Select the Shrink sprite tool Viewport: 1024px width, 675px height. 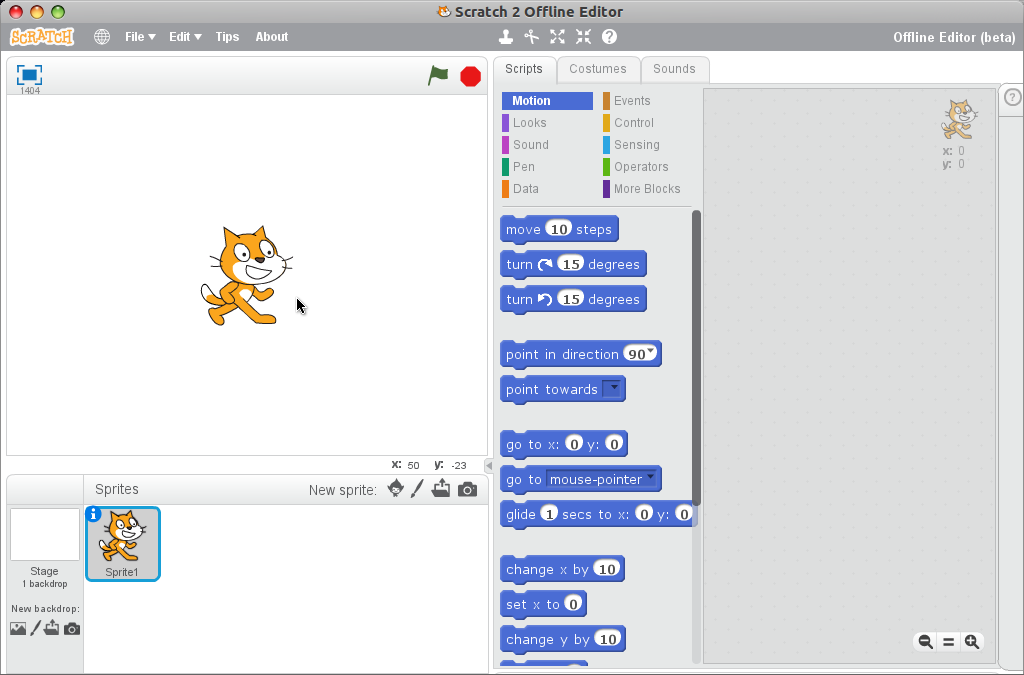coord(583,37)
